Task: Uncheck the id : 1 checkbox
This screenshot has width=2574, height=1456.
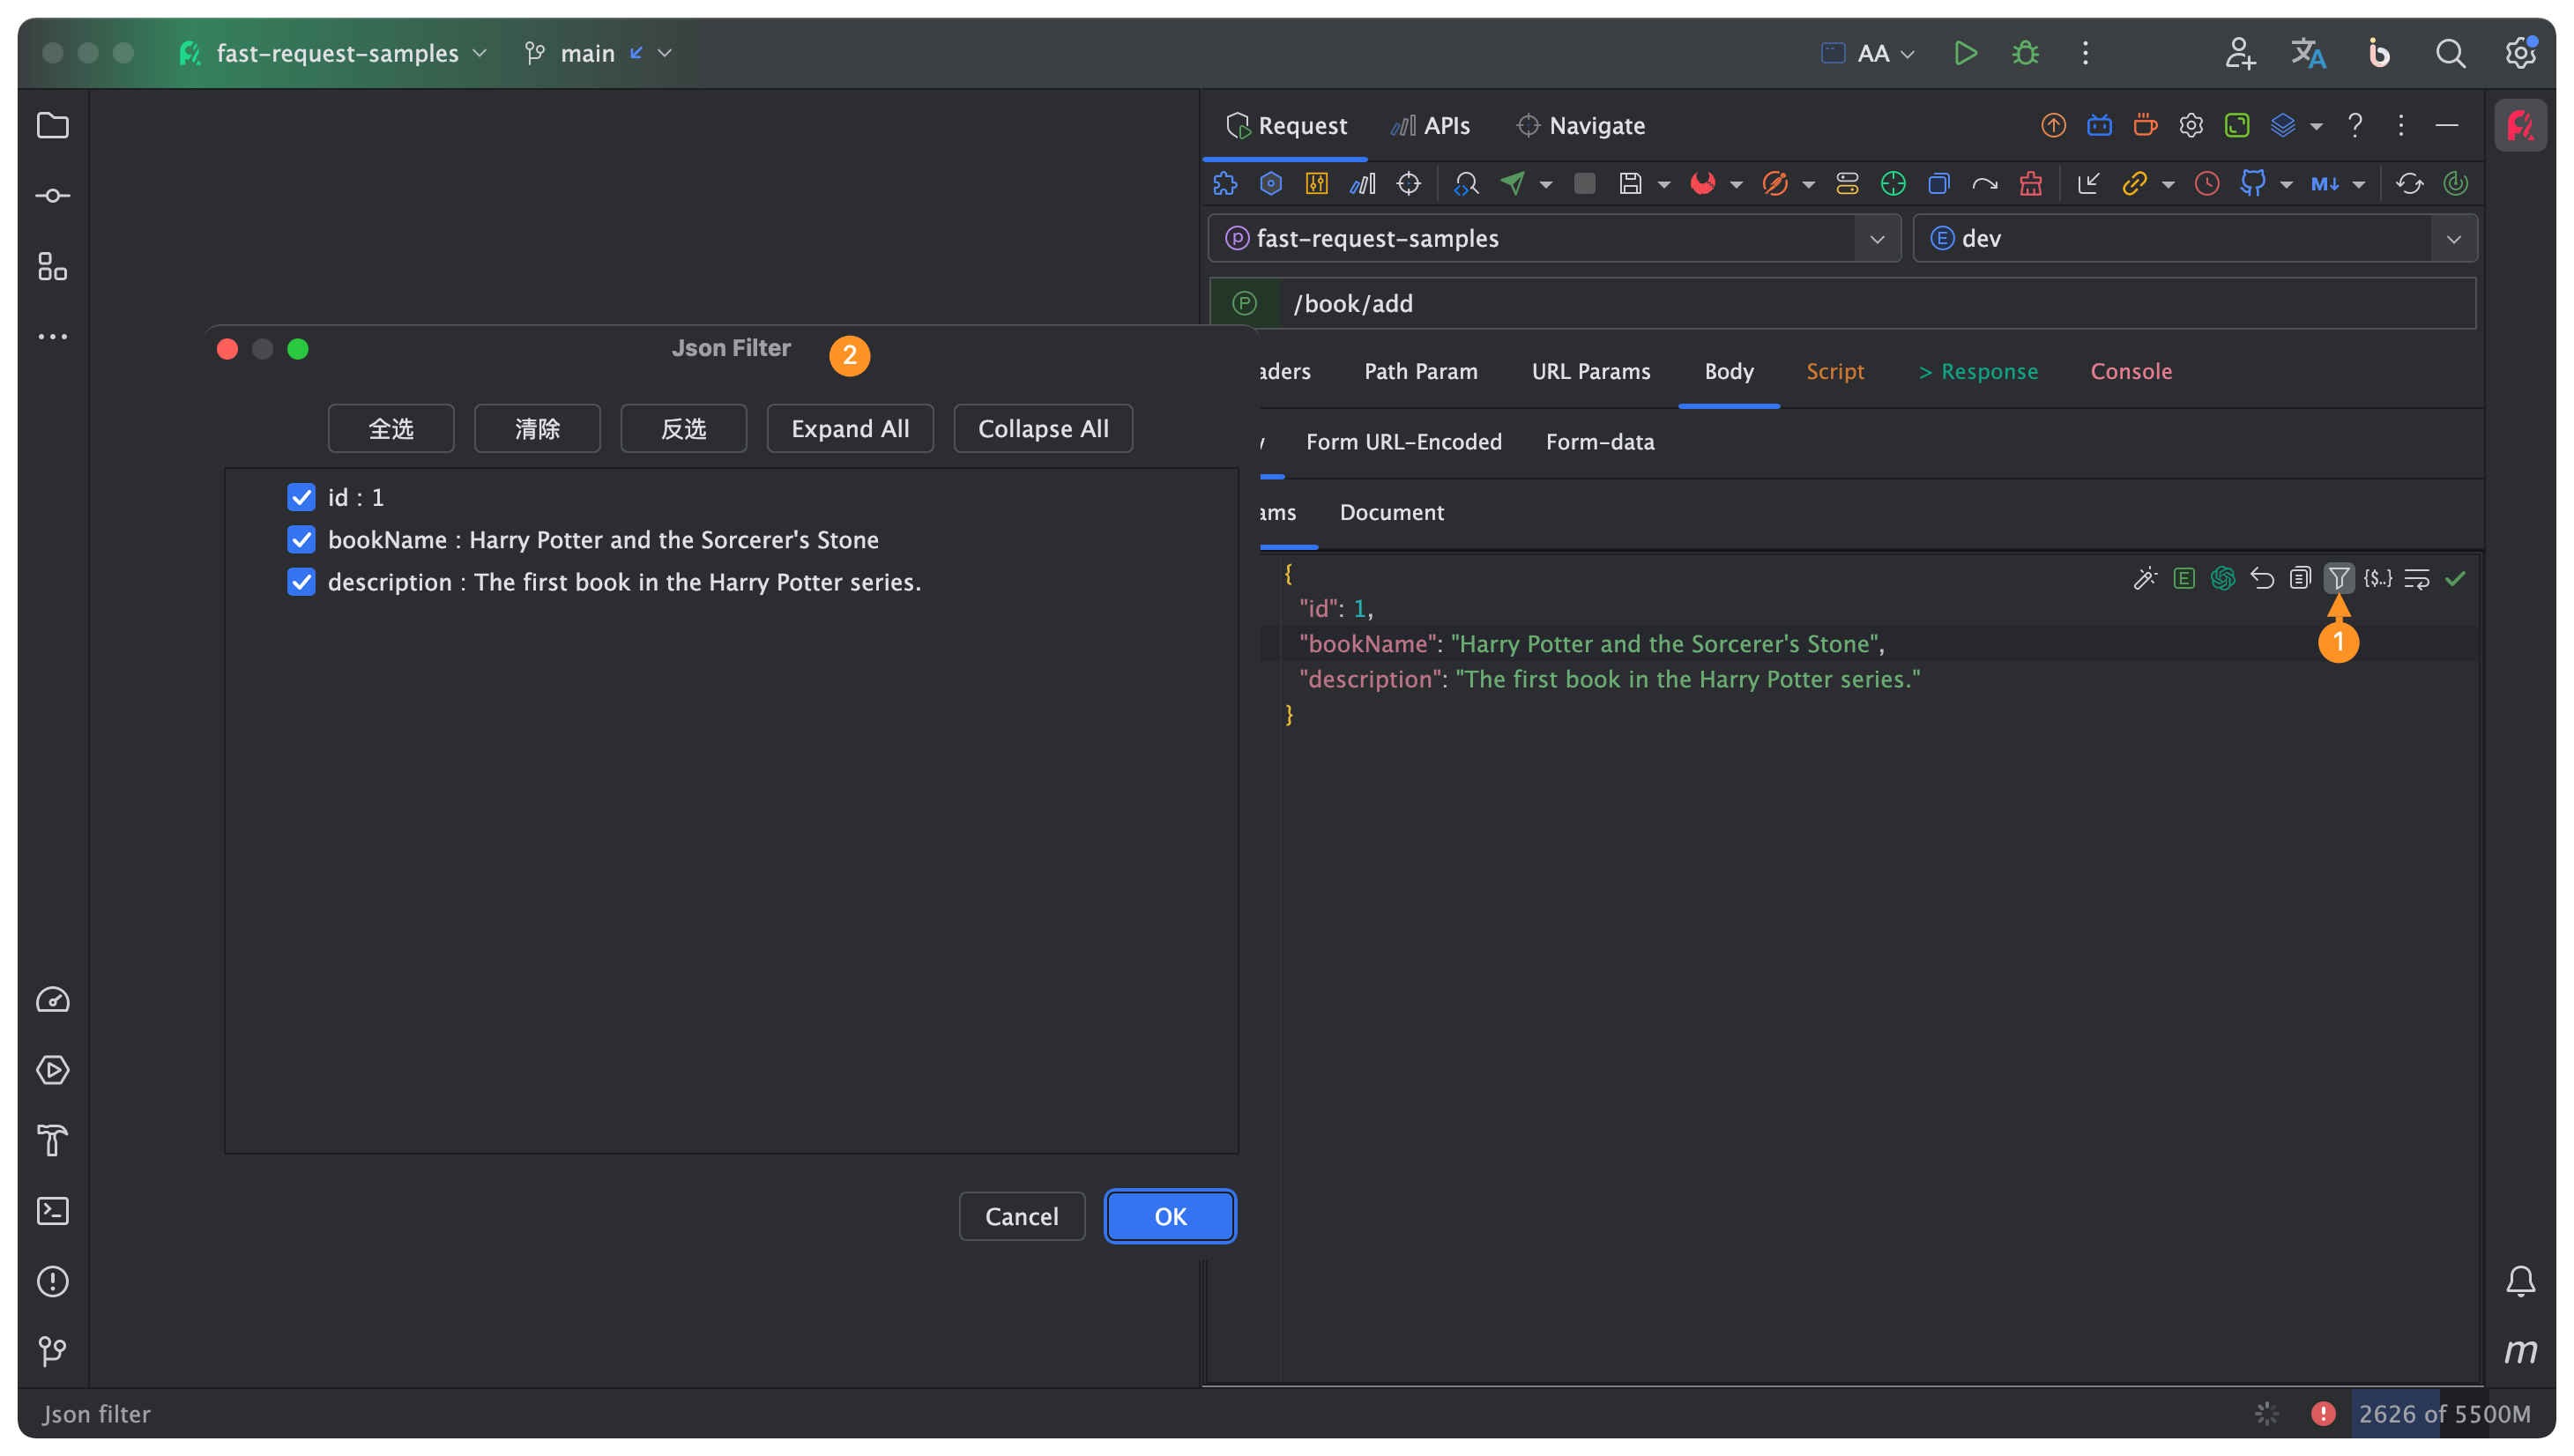Action: pos(301,497)
